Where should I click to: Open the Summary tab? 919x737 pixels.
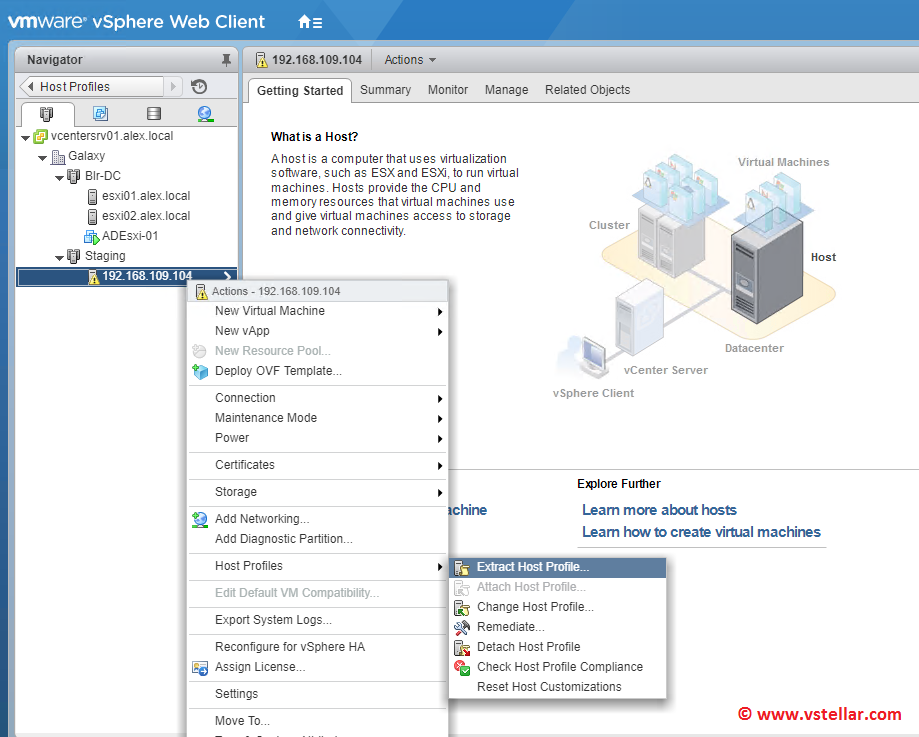pyautogui.click(x=385, y=90)
